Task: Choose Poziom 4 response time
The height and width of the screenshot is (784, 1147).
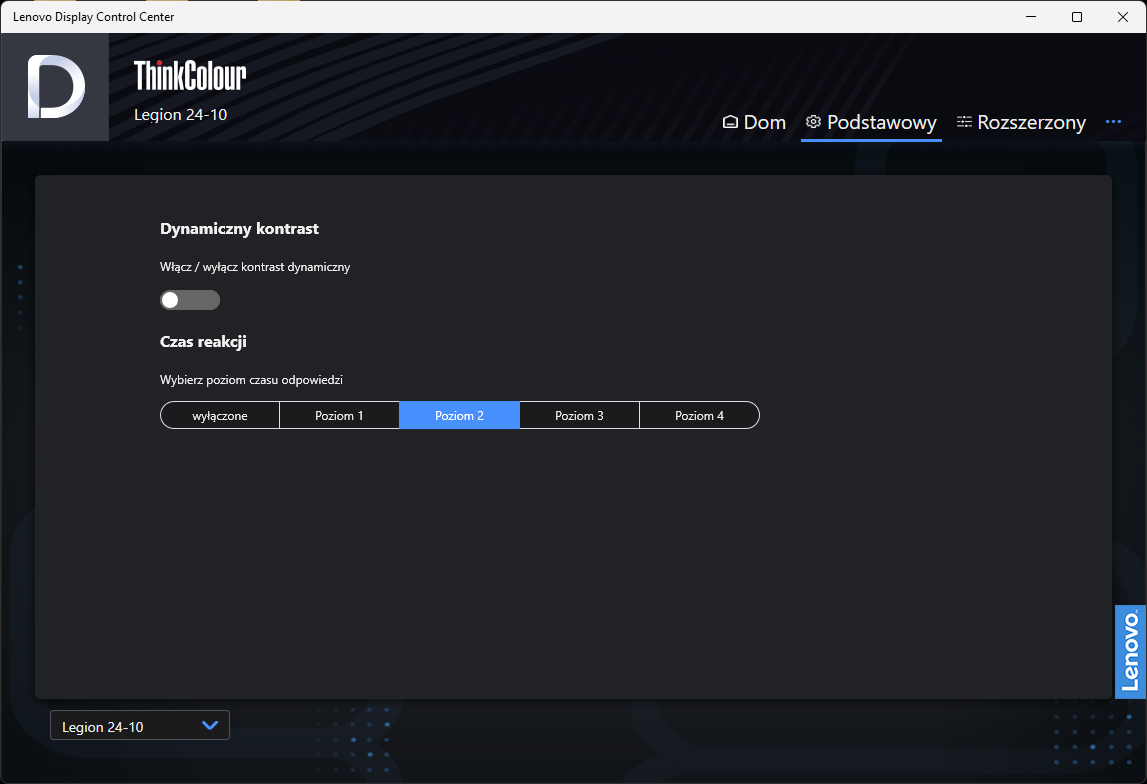Action: point(699,415)
